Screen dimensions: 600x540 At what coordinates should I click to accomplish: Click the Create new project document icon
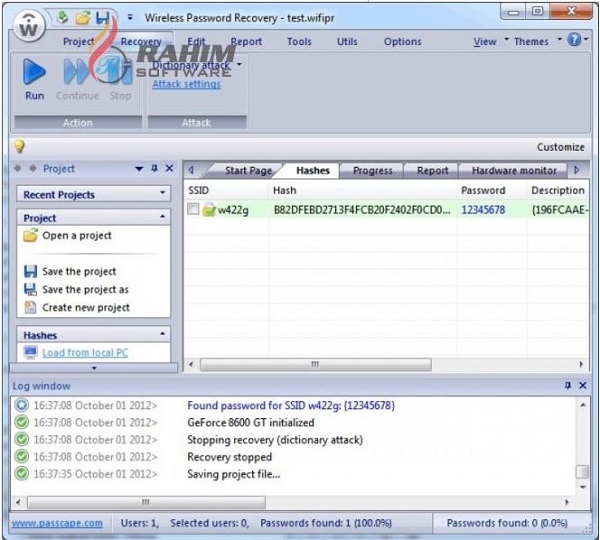tap(30, 307)
